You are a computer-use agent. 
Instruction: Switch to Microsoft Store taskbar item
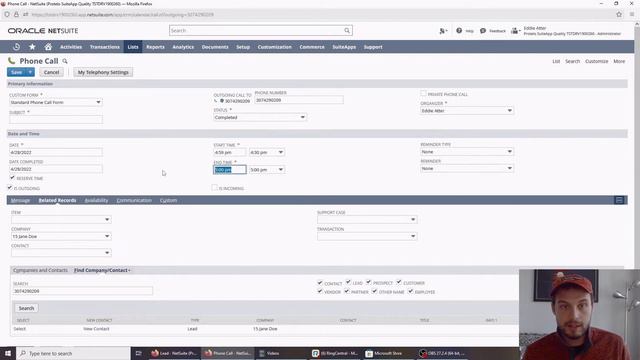[384, 353]
